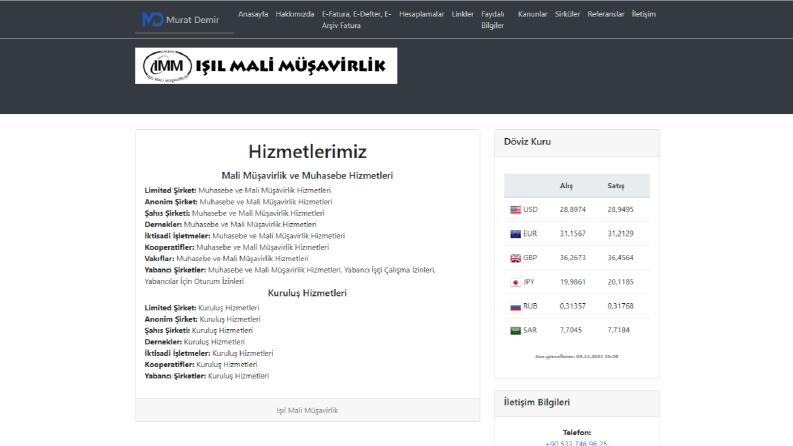The image size is (793, 446).
Task: Click USD selling rate 28,9495
Action: click(621, 209)
